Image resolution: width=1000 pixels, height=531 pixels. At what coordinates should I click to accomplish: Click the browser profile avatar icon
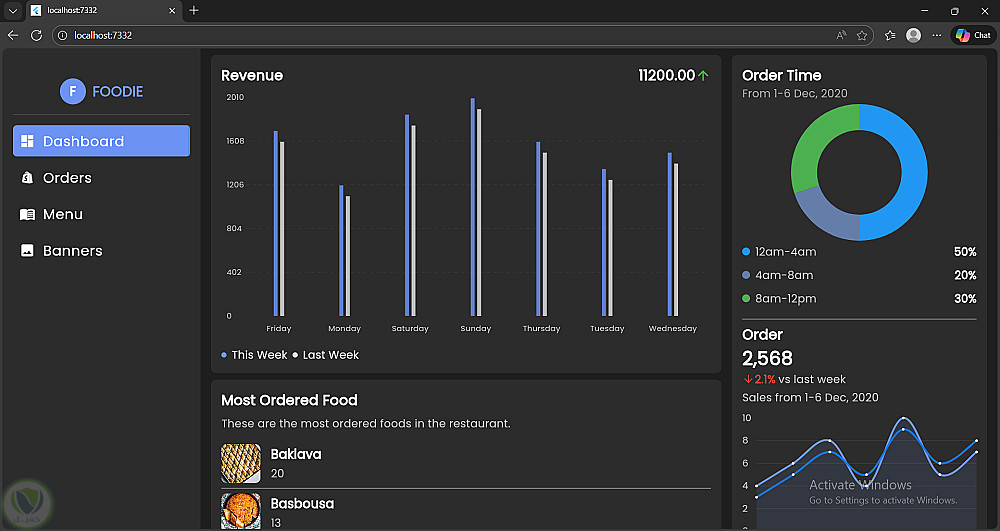[913, 35]
